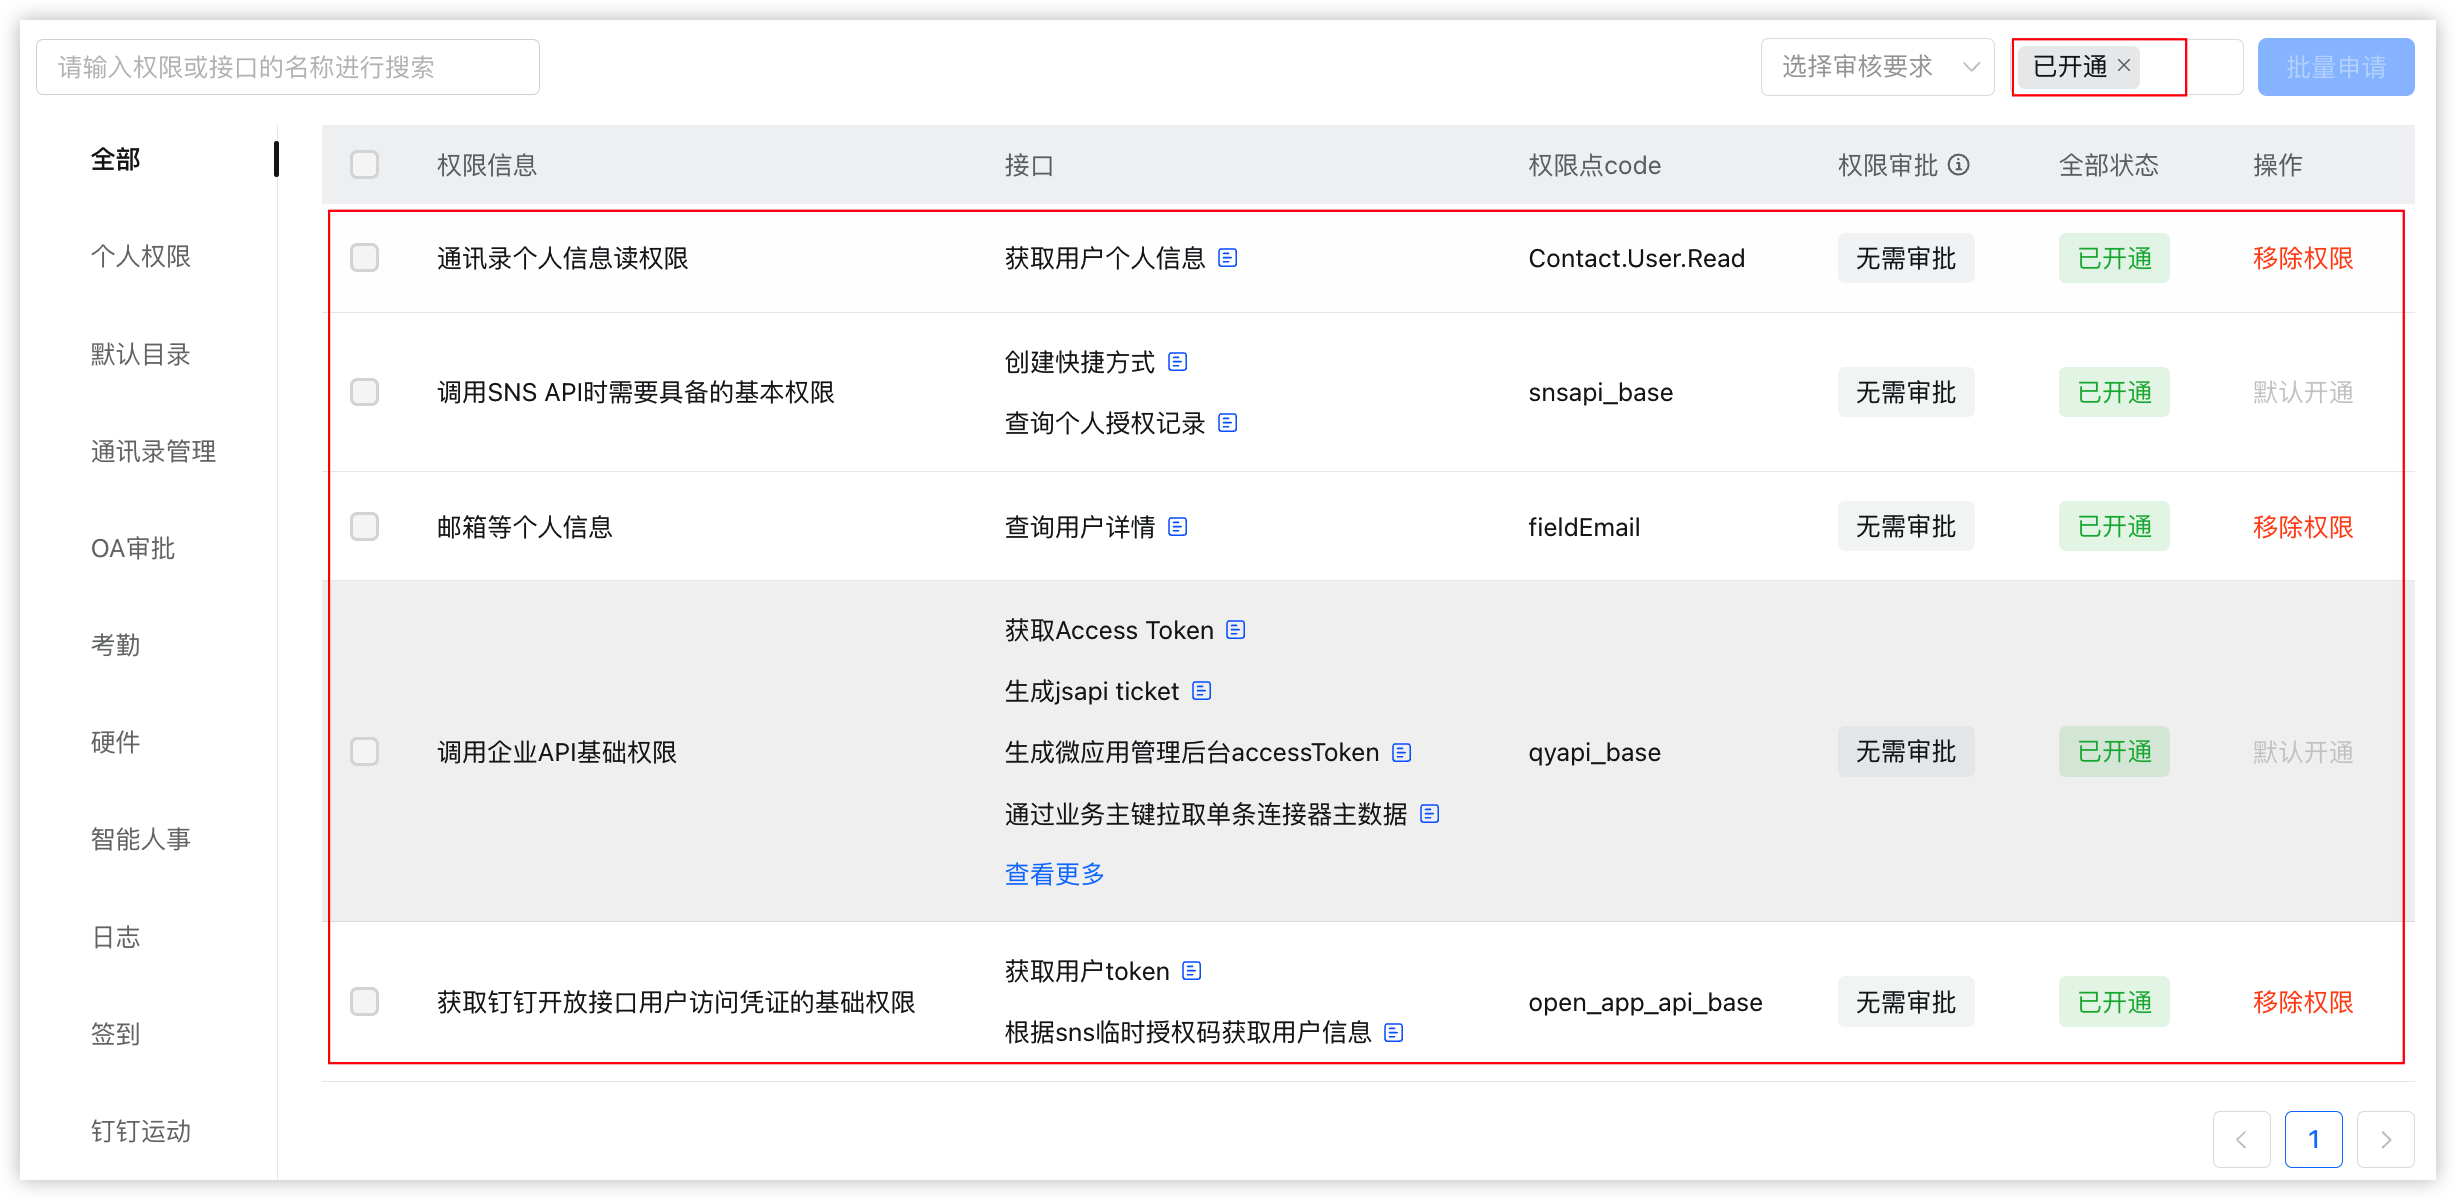Check the 邮箱等个人信息 row checkbox

(x=365, y=526)
